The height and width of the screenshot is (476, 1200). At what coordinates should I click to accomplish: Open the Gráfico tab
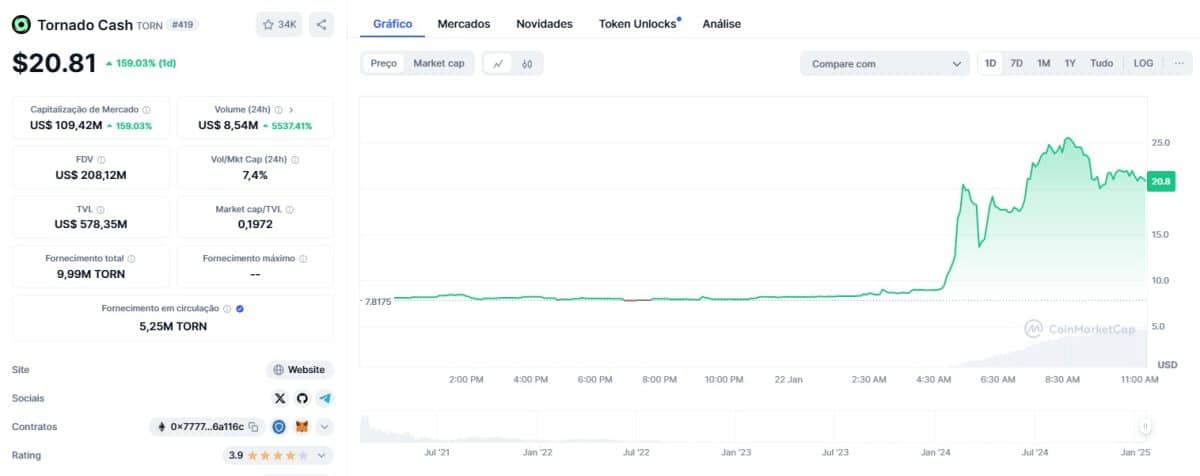pos(392,23)
